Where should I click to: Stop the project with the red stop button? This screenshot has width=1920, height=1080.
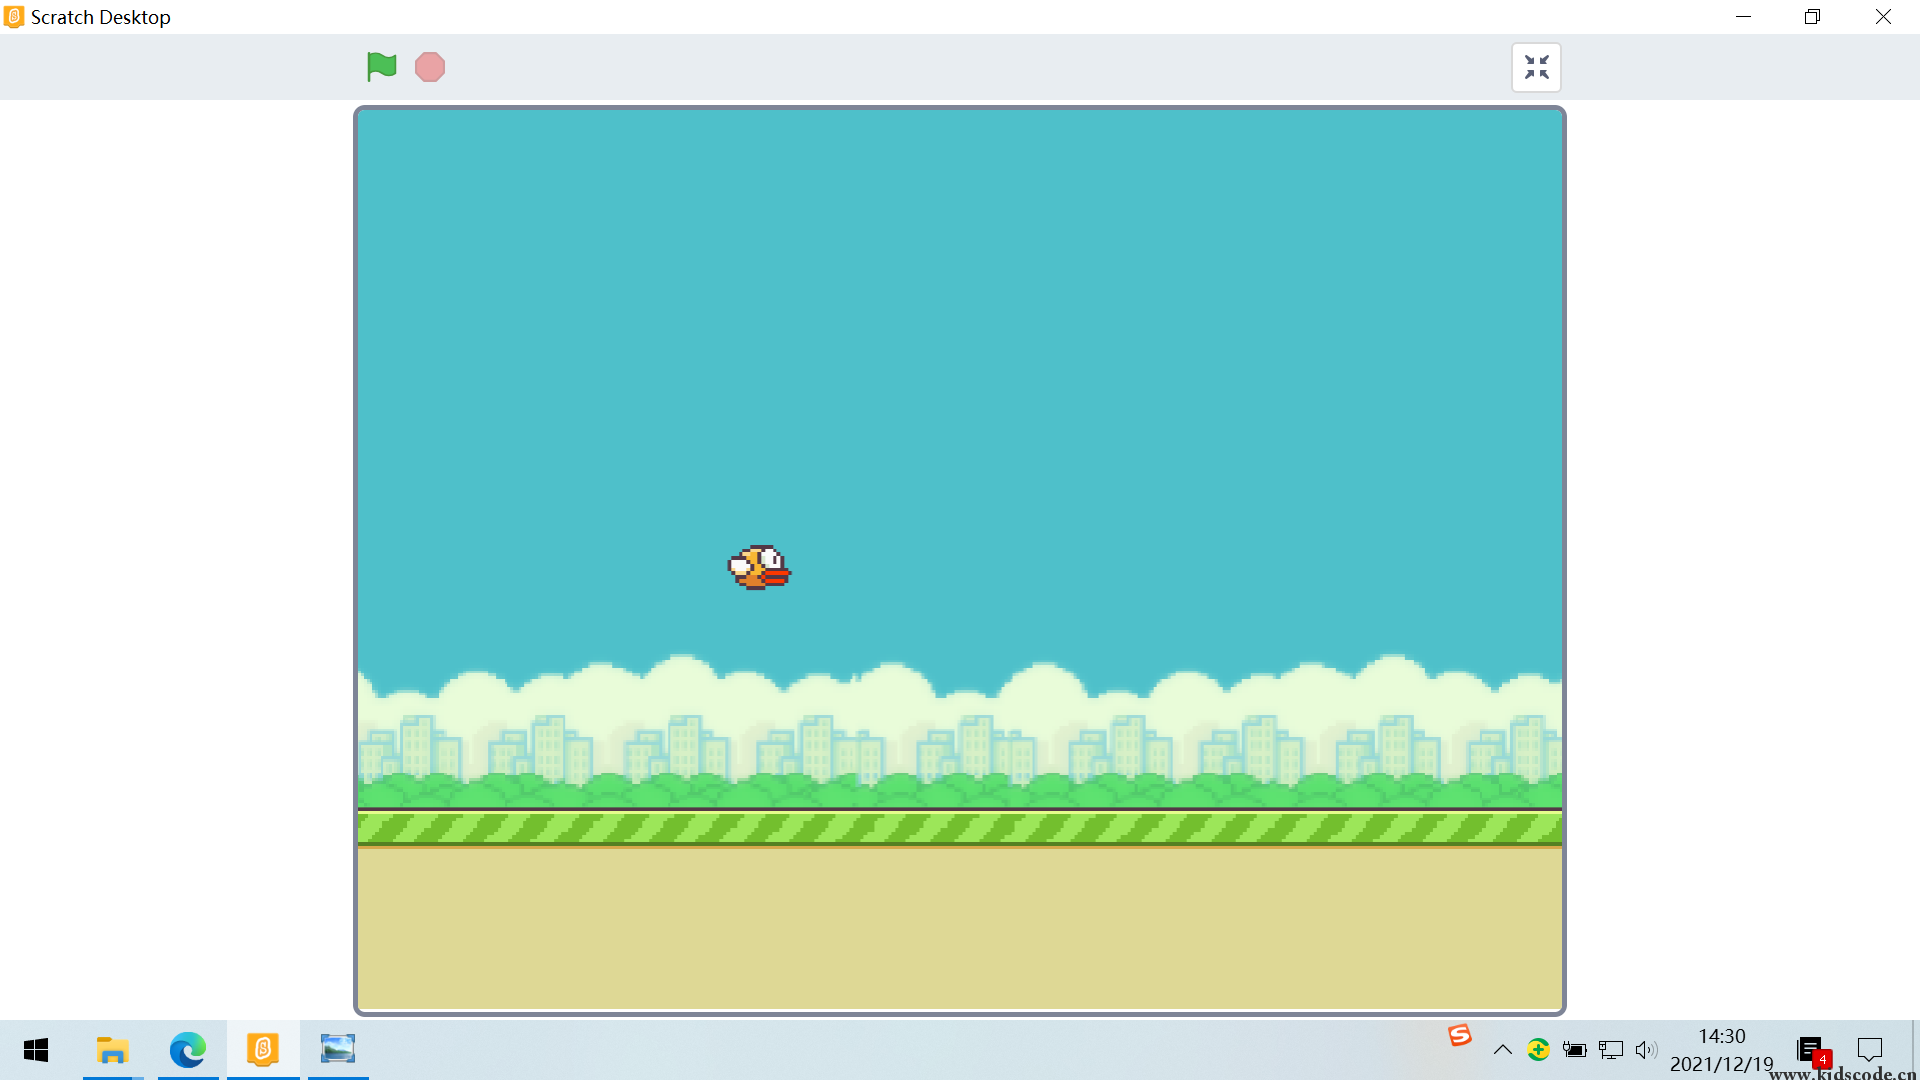click(x=430, y=67)
